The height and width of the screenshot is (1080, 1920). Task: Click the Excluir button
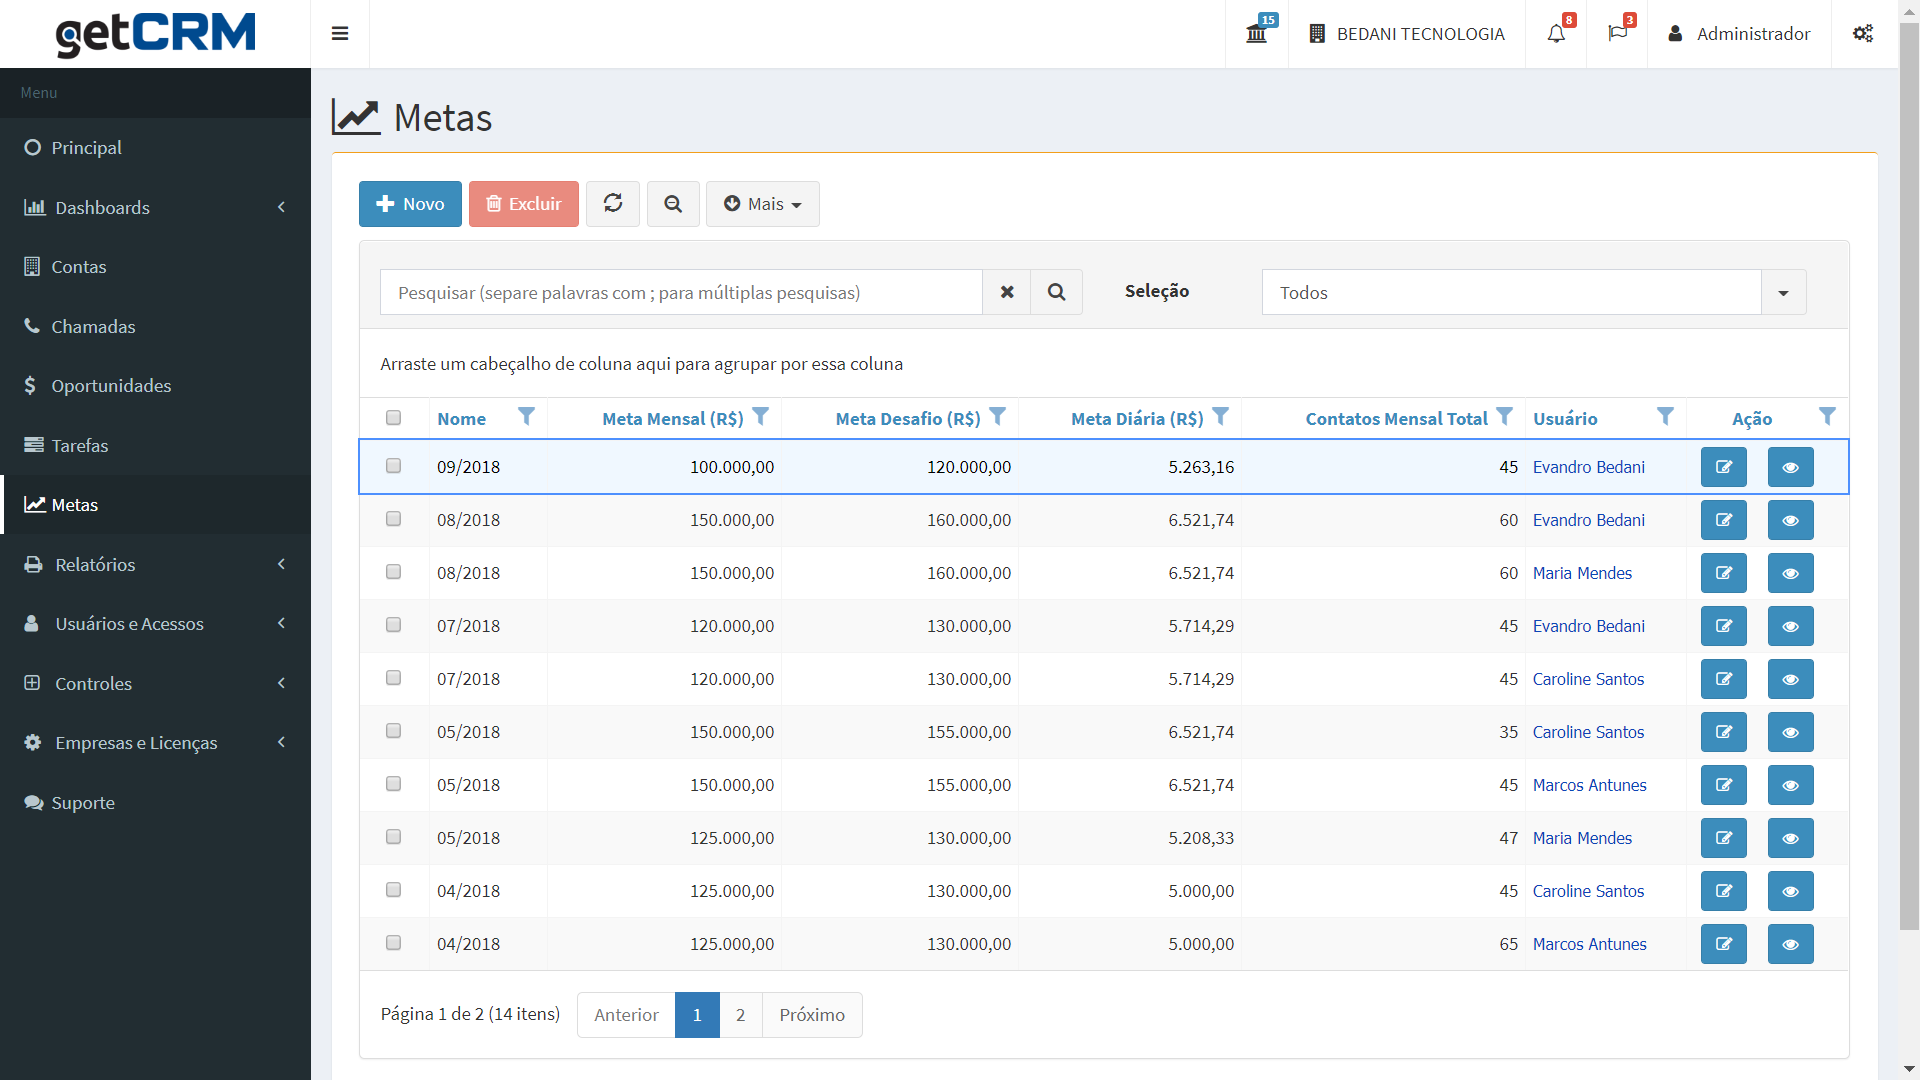point(524,204)
